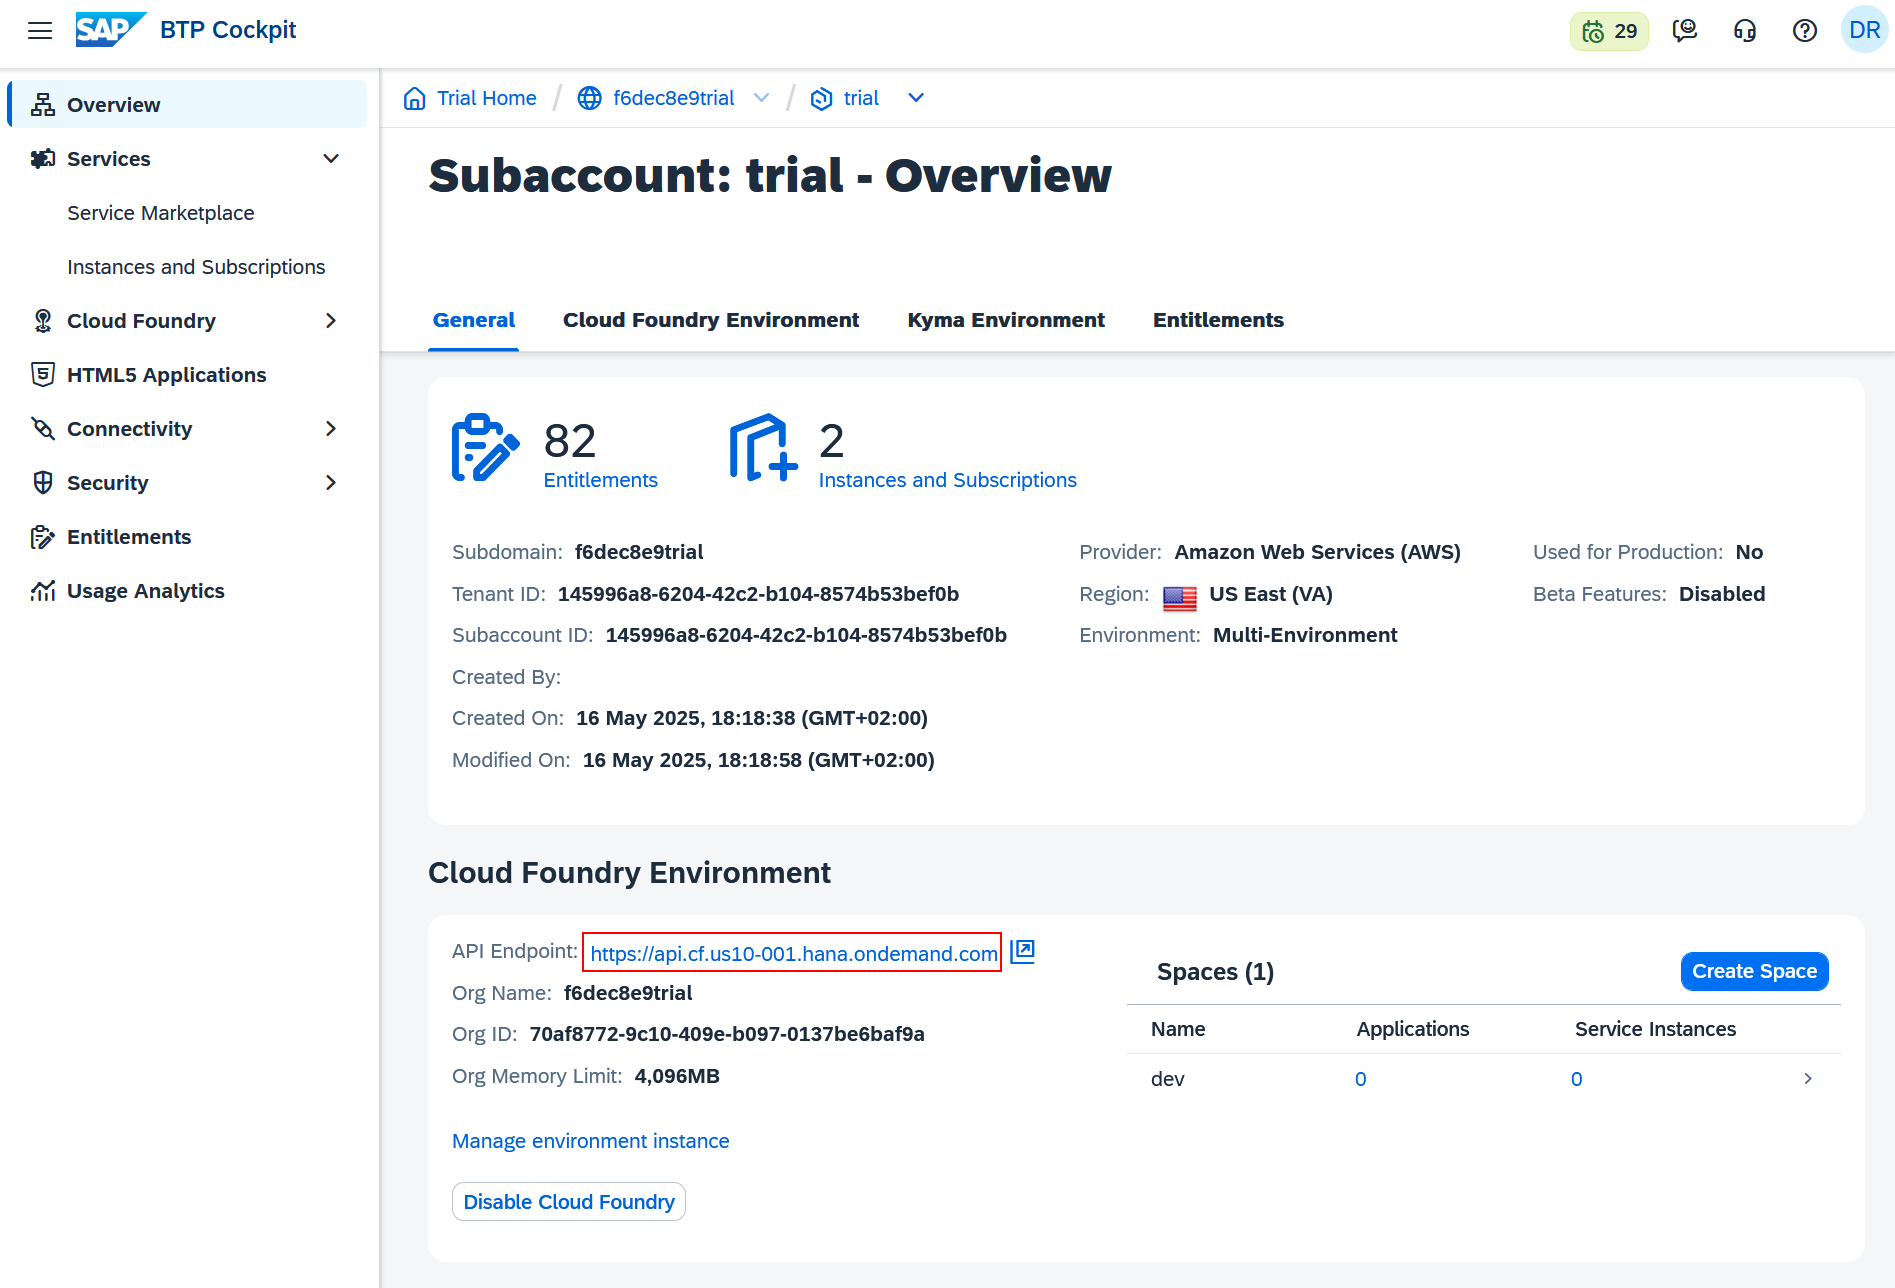Switch to the Entitlements tab
Screen dimensions: 1895x1288
pos(1218,320)
